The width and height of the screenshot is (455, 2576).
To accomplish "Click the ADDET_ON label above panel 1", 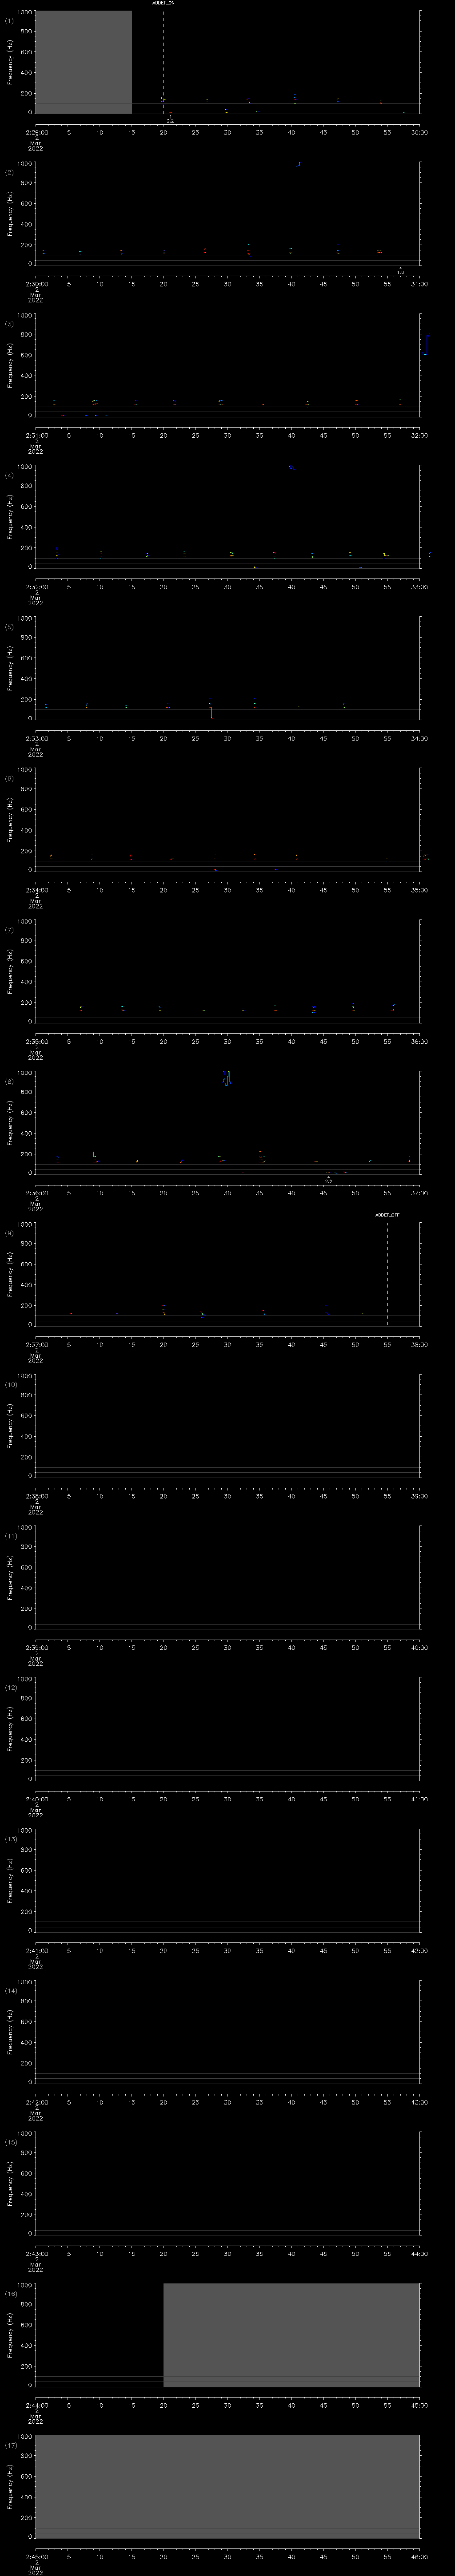I will (163, 4).
